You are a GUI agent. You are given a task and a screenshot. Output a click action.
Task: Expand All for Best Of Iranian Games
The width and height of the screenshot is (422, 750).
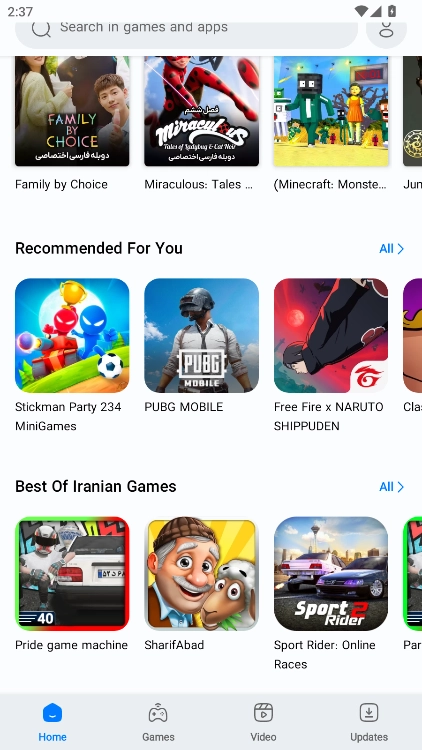point(391,487)
